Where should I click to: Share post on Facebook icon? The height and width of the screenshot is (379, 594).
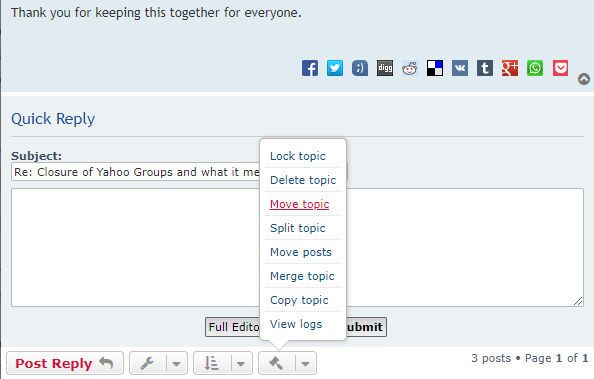click(x=310, y=68)
